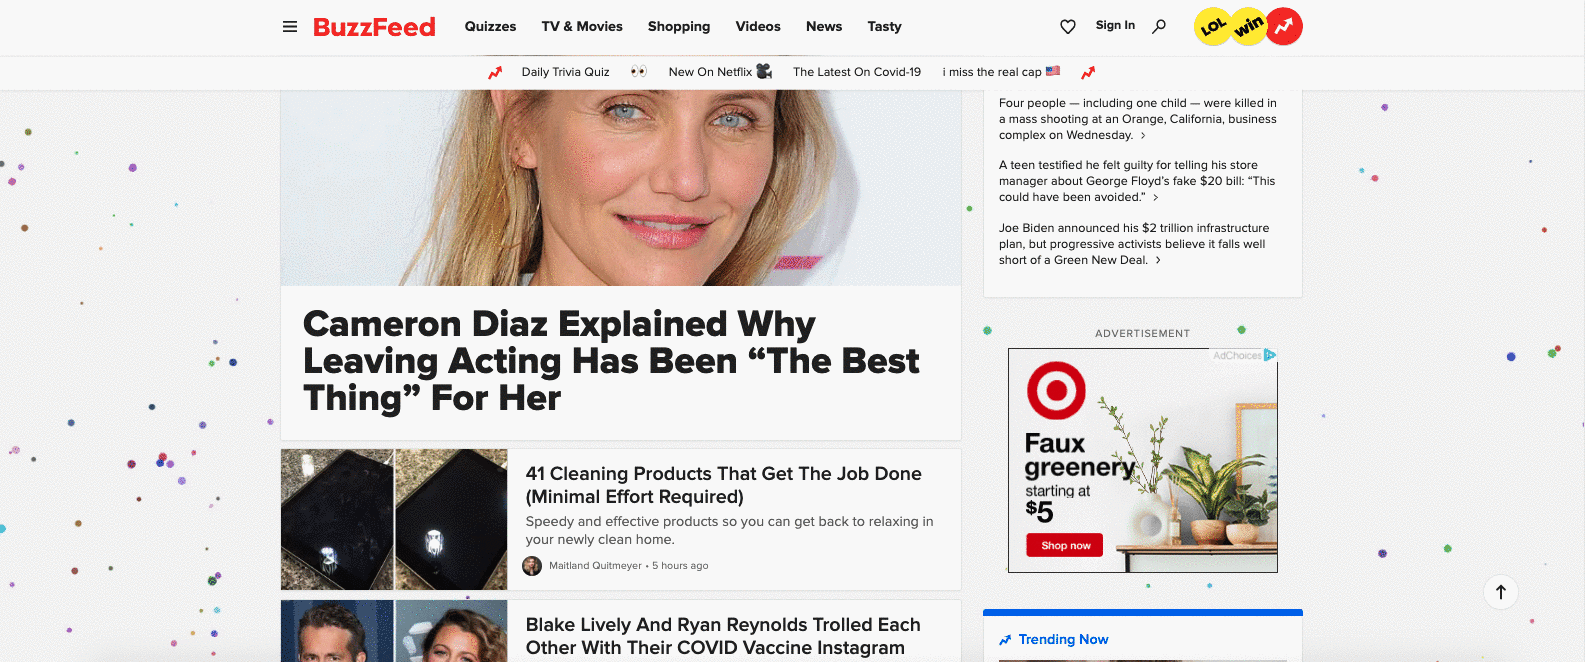
Task: Click Shop now in Target ad
Action: pyautogui.click(x=1065, y=545)
